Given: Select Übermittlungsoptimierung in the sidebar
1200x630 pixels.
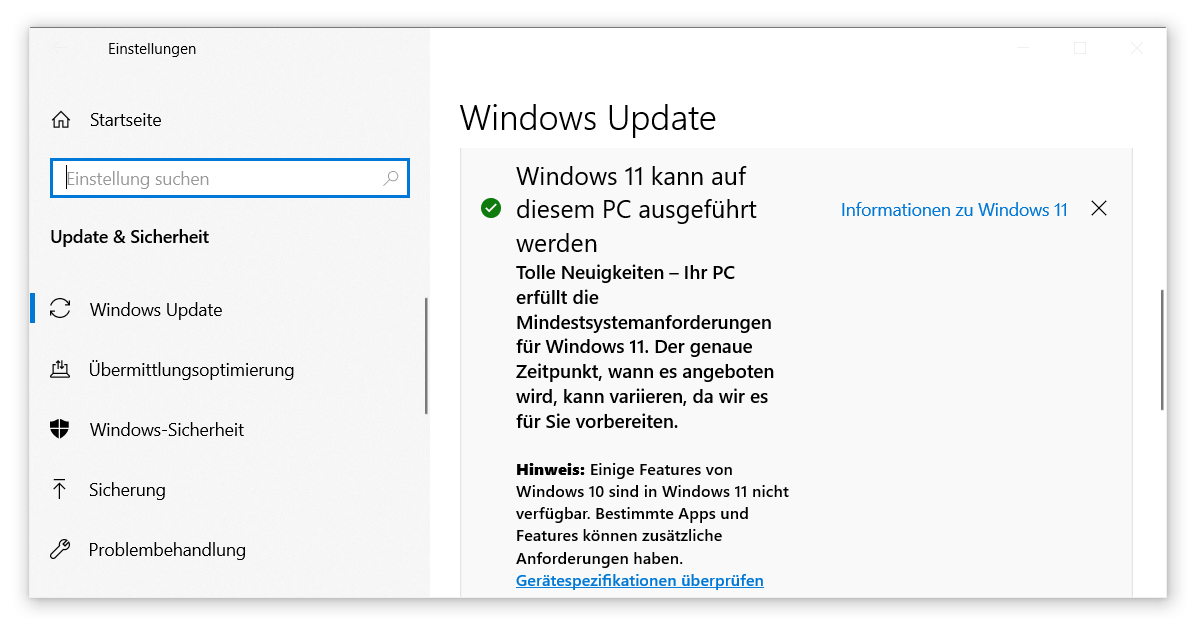Looking at the screenshot, I should pos(191,369).
